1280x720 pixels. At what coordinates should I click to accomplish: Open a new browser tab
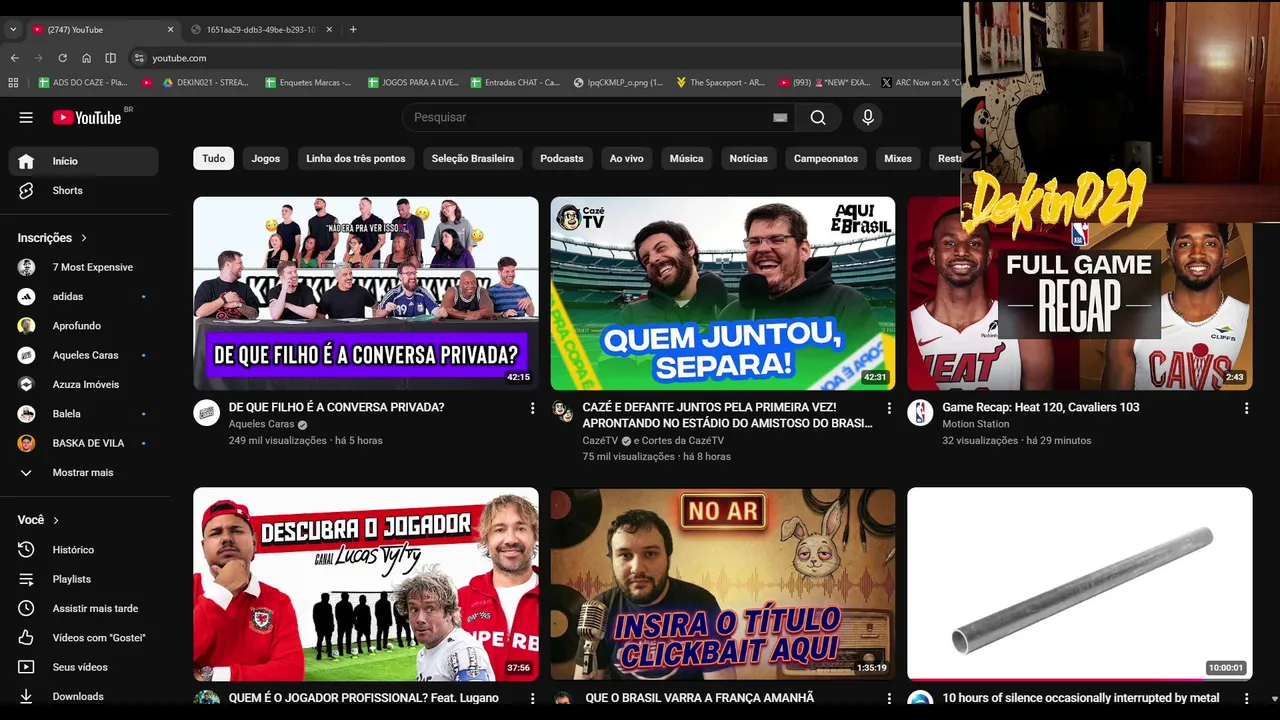point(353,29)
